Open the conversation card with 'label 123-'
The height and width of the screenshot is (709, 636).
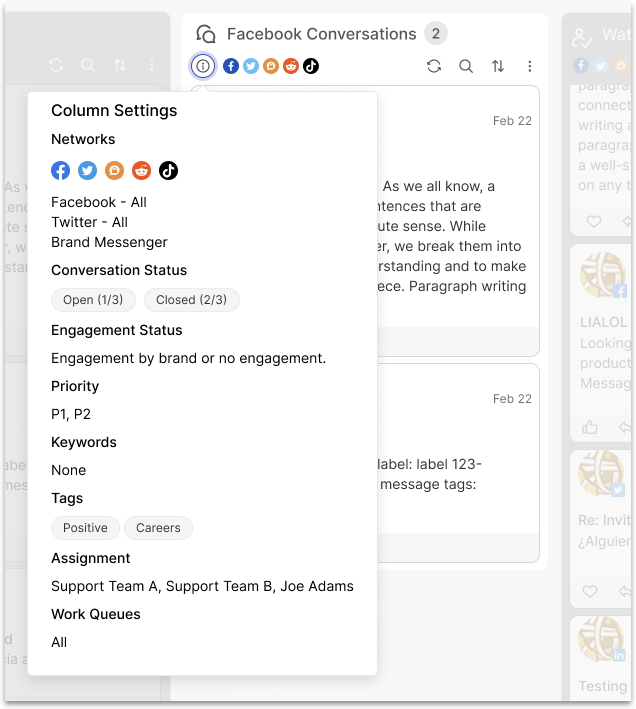click(458, 463)
